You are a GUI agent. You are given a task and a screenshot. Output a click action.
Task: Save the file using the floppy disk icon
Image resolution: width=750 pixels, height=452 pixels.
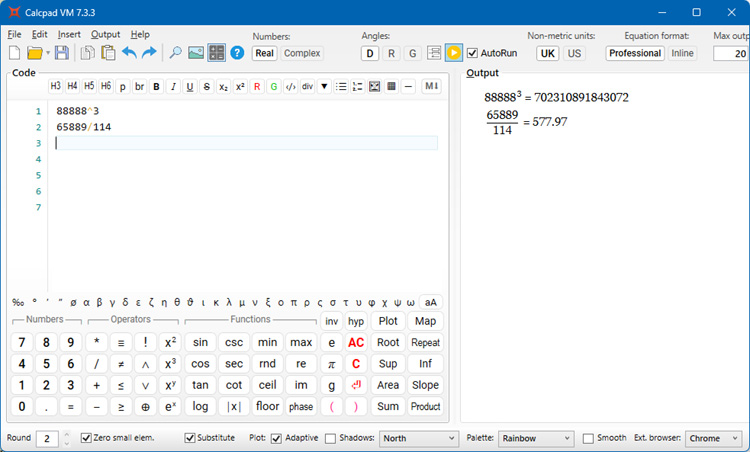pyautogui.click(x=62, y=53)
